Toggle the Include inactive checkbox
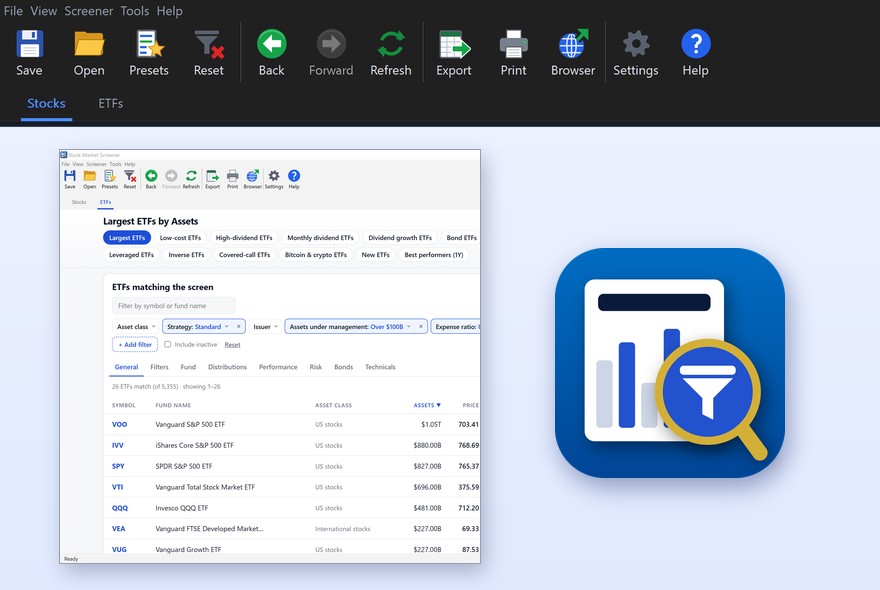 point(167,344)
